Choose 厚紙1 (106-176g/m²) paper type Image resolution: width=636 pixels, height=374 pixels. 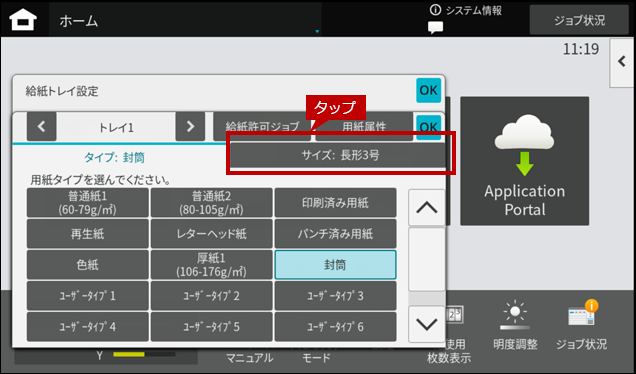211,264
